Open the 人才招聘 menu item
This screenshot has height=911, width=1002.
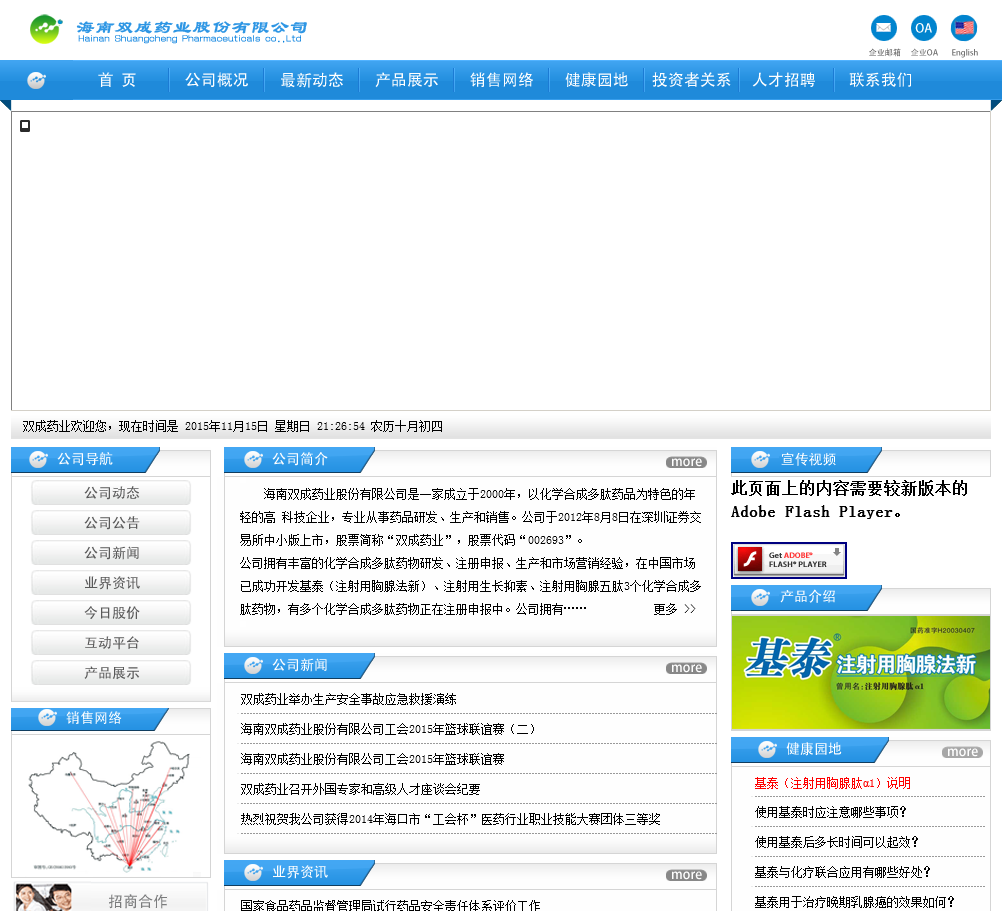784,80
